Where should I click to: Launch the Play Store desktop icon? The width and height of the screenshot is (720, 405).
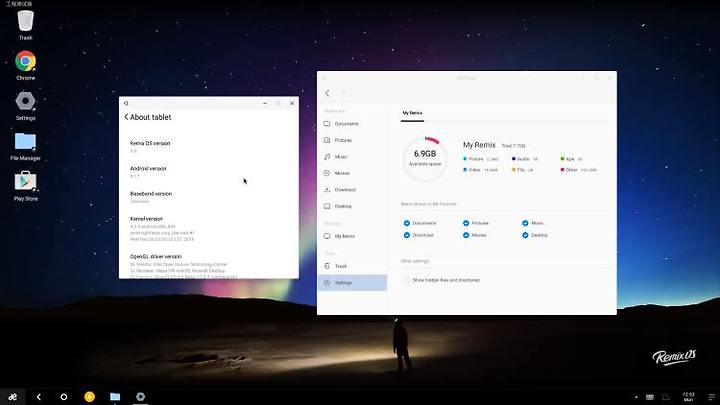coord(25,186)
